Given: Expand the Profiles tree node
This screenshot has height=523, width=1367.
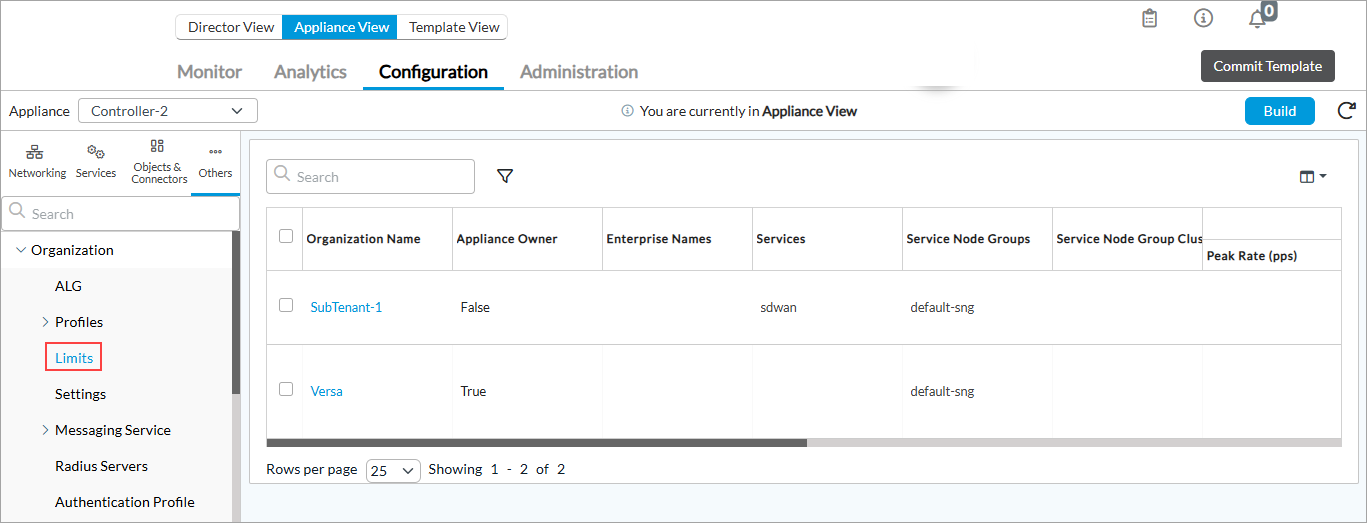Looking at the screenshot, I should [46, 322].
